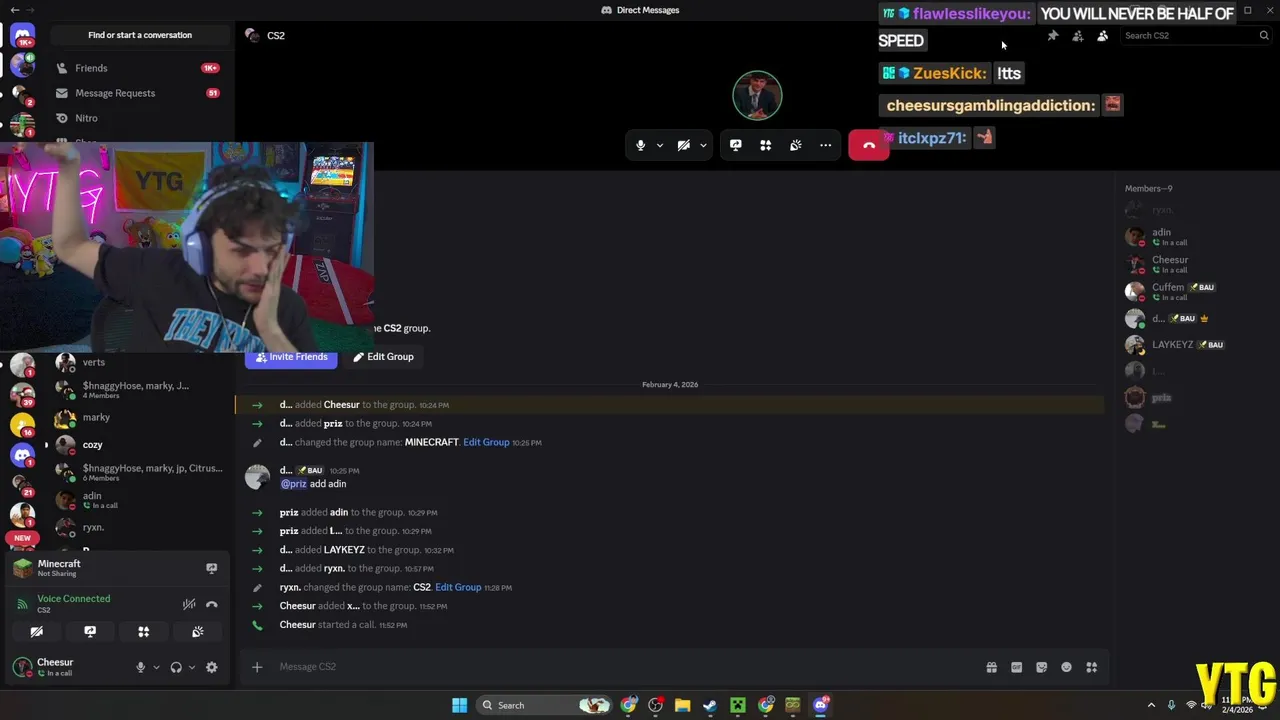Image resolution: width=1280 pixels, height=720 pixels.
Task: Select Cheesur in members list
Action: [x=1195, y=264]
